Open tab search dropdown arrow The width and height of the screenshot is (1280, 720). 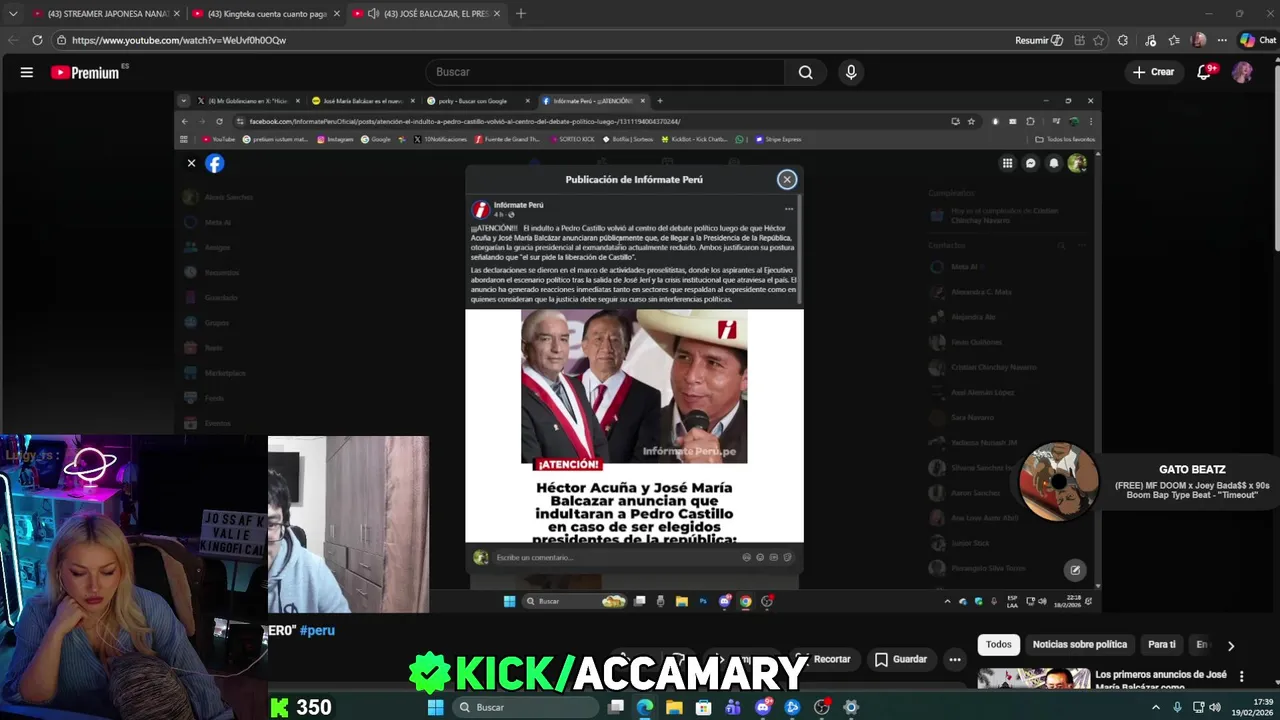coord(13,14)
